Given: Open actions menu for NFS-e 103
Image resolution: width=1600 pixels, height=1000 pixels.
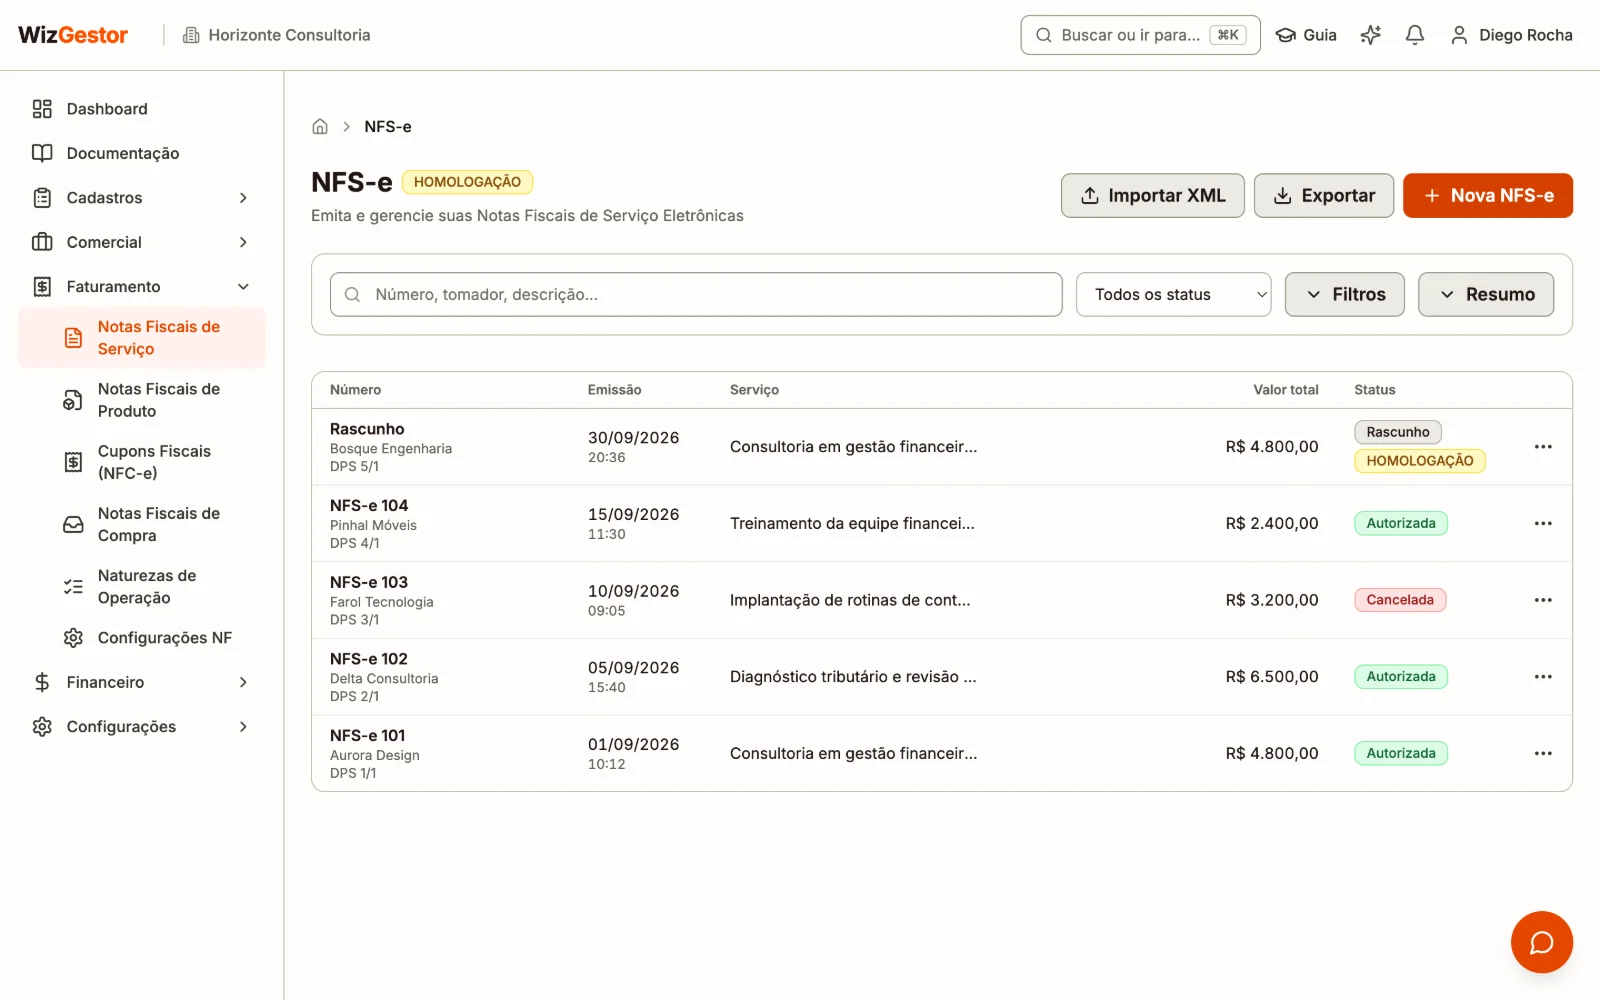Looking at the screenshot, I should [x=1543, y=600].
